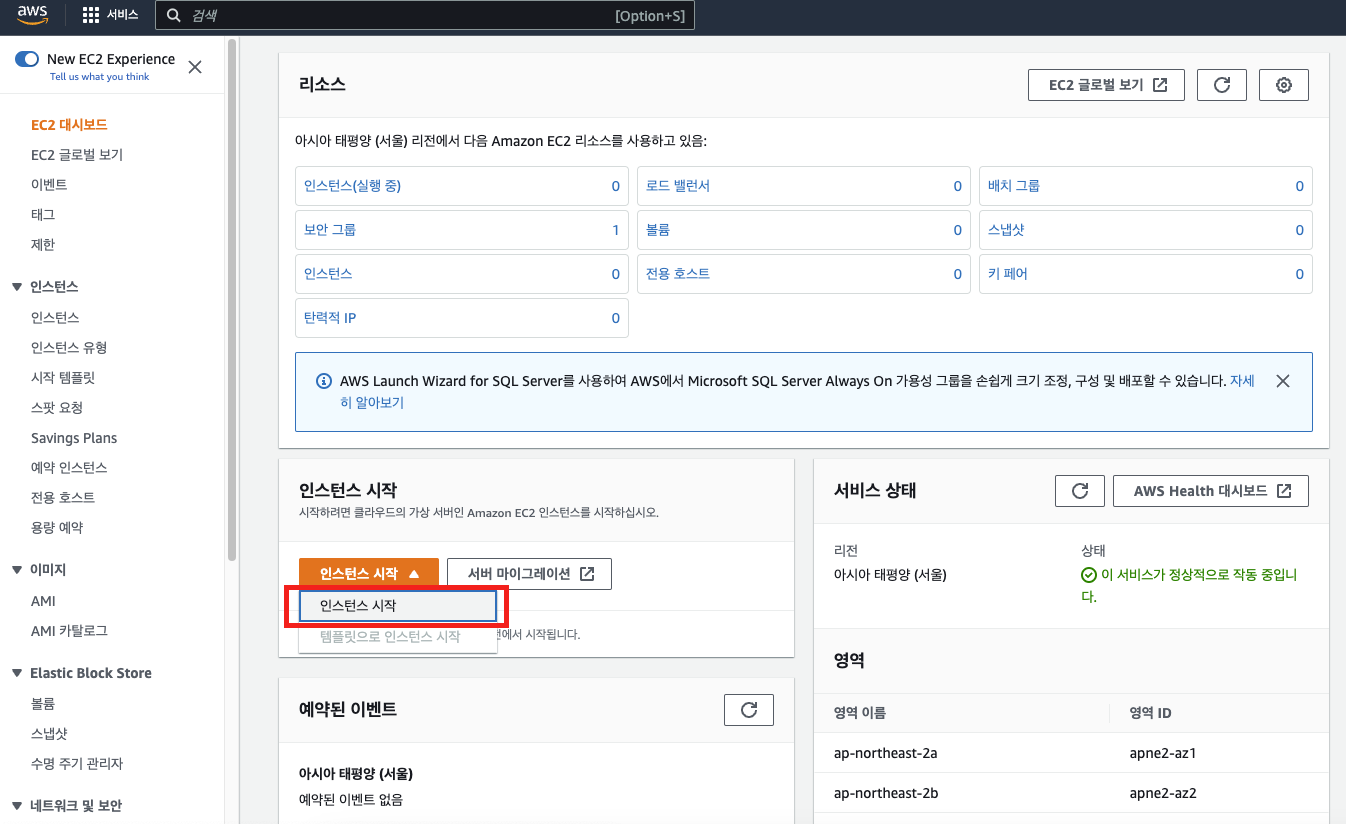Go to 태그 in the sidebar
Viewport: 1346px width, 824px height.
point(43,215)
